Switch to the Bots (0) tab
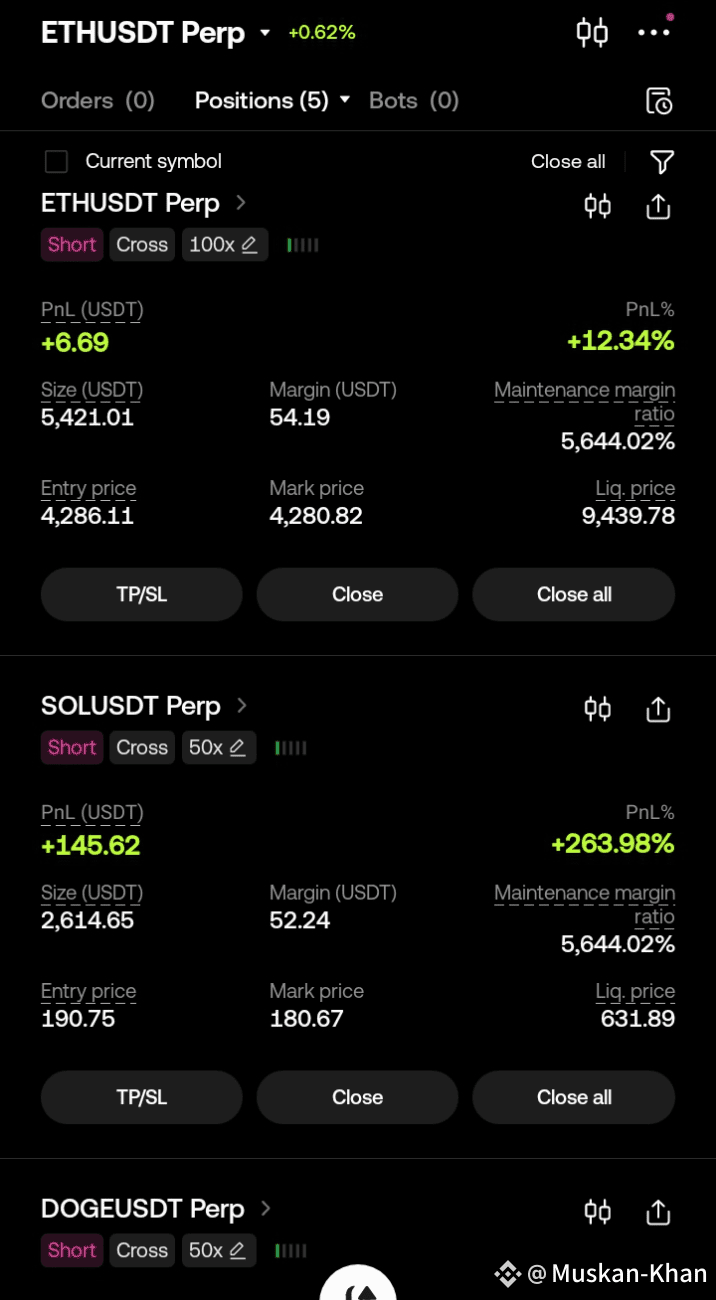The height and width of the screenshot is (1300, 716). (x=414, y=100)
